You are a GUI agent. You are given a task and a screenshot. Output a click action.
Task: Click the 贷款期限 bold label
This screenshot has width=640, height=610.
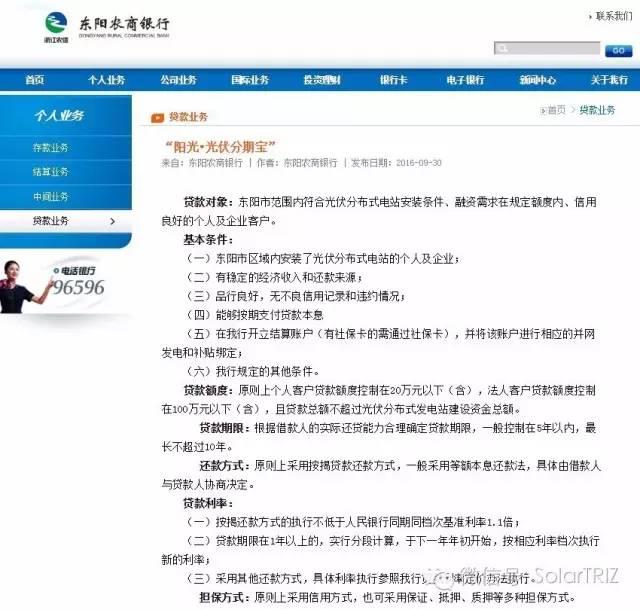point(224,428)
